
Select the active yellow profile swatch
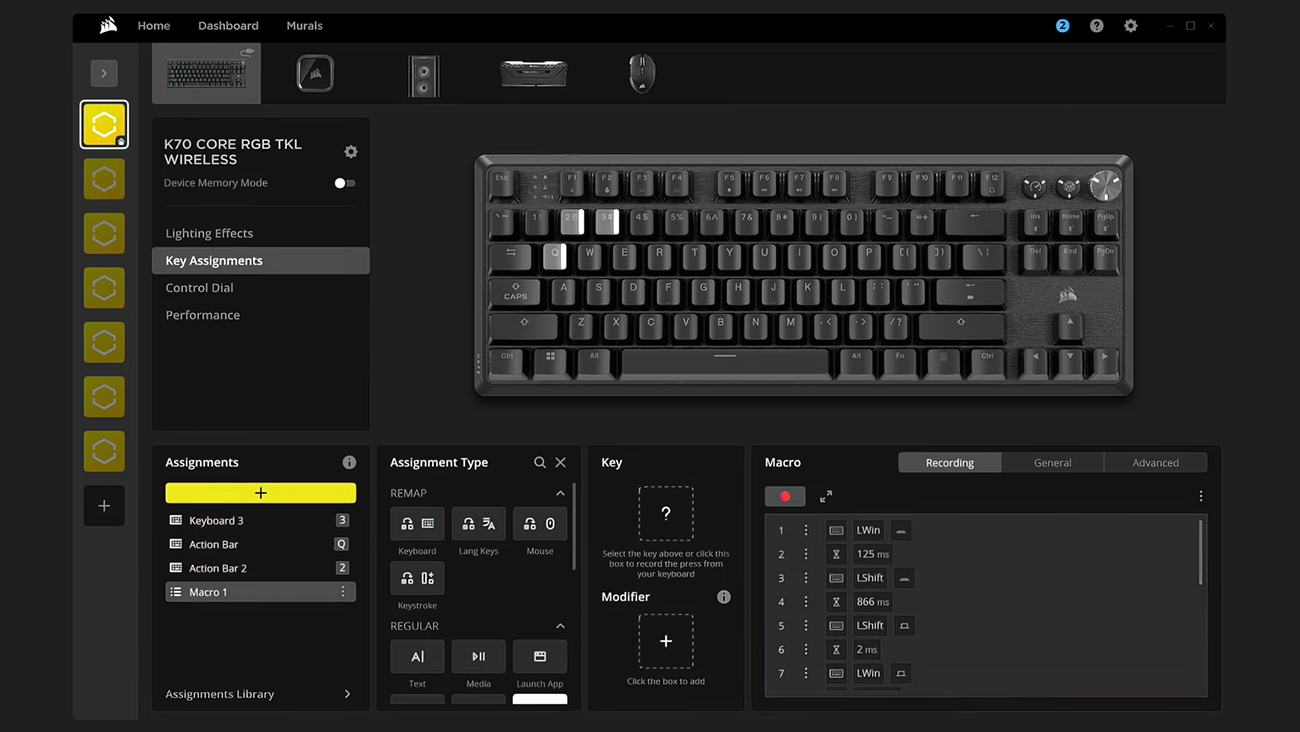coord(104,124)
